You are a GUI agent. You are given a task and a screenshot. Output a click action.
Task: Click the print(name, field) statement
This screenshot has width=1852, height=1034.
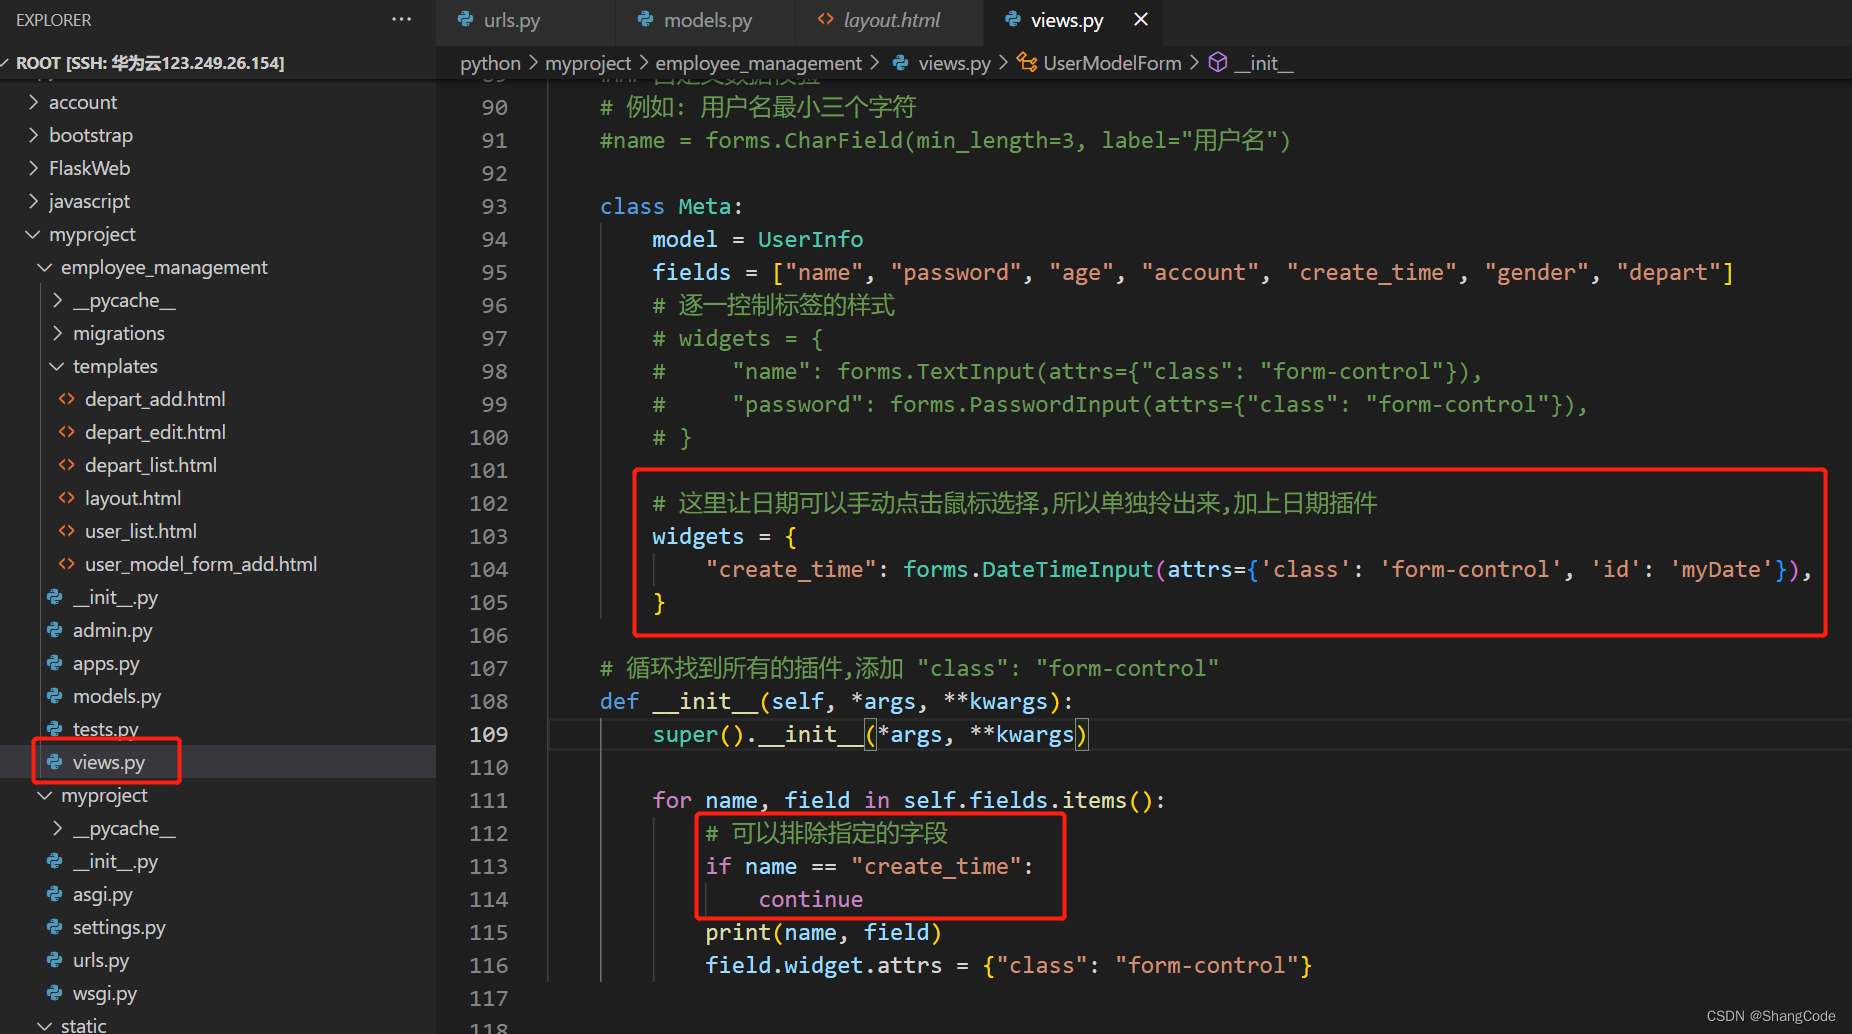click(x=823, y=932)
